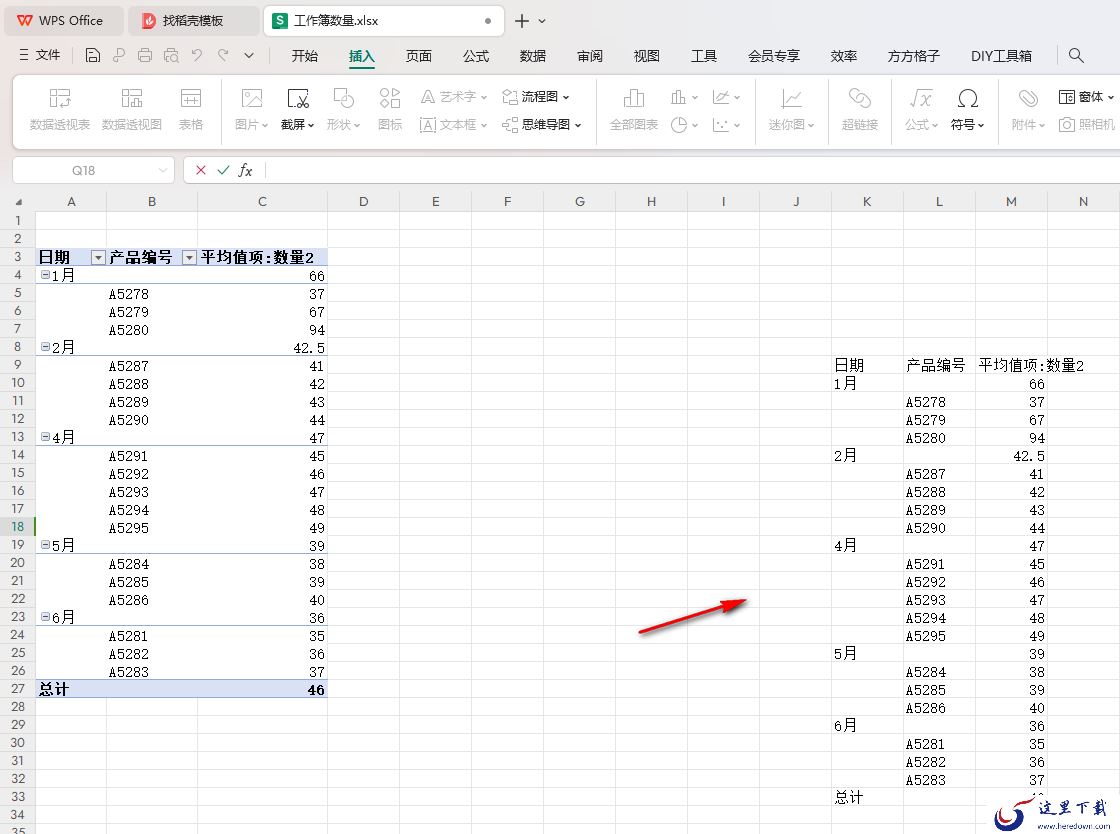The image size is (1120, 834).
Task: Open the column chart dropdown
Action: [x=684, y=96]
